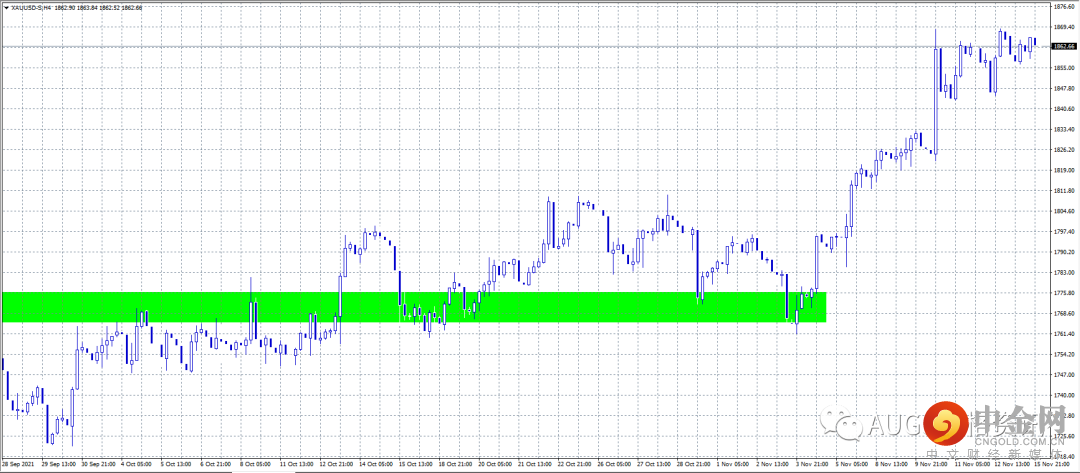Click the 1869.40 price scale label
This screenshot has height=473, width=1080.
tap(1063, 27)
